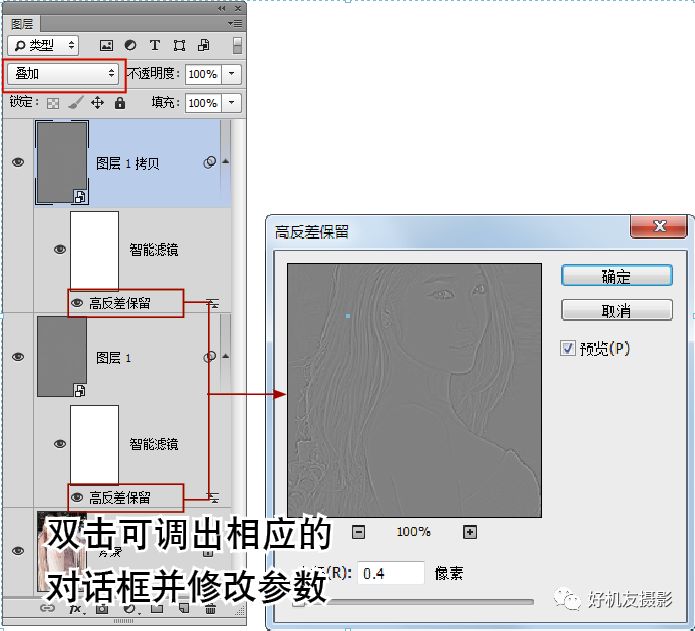Image resolution: width=695 pixels, height=631 pixels.
Task: Open the 不透明度 opacity dropdown arrow
Action: 231,74
